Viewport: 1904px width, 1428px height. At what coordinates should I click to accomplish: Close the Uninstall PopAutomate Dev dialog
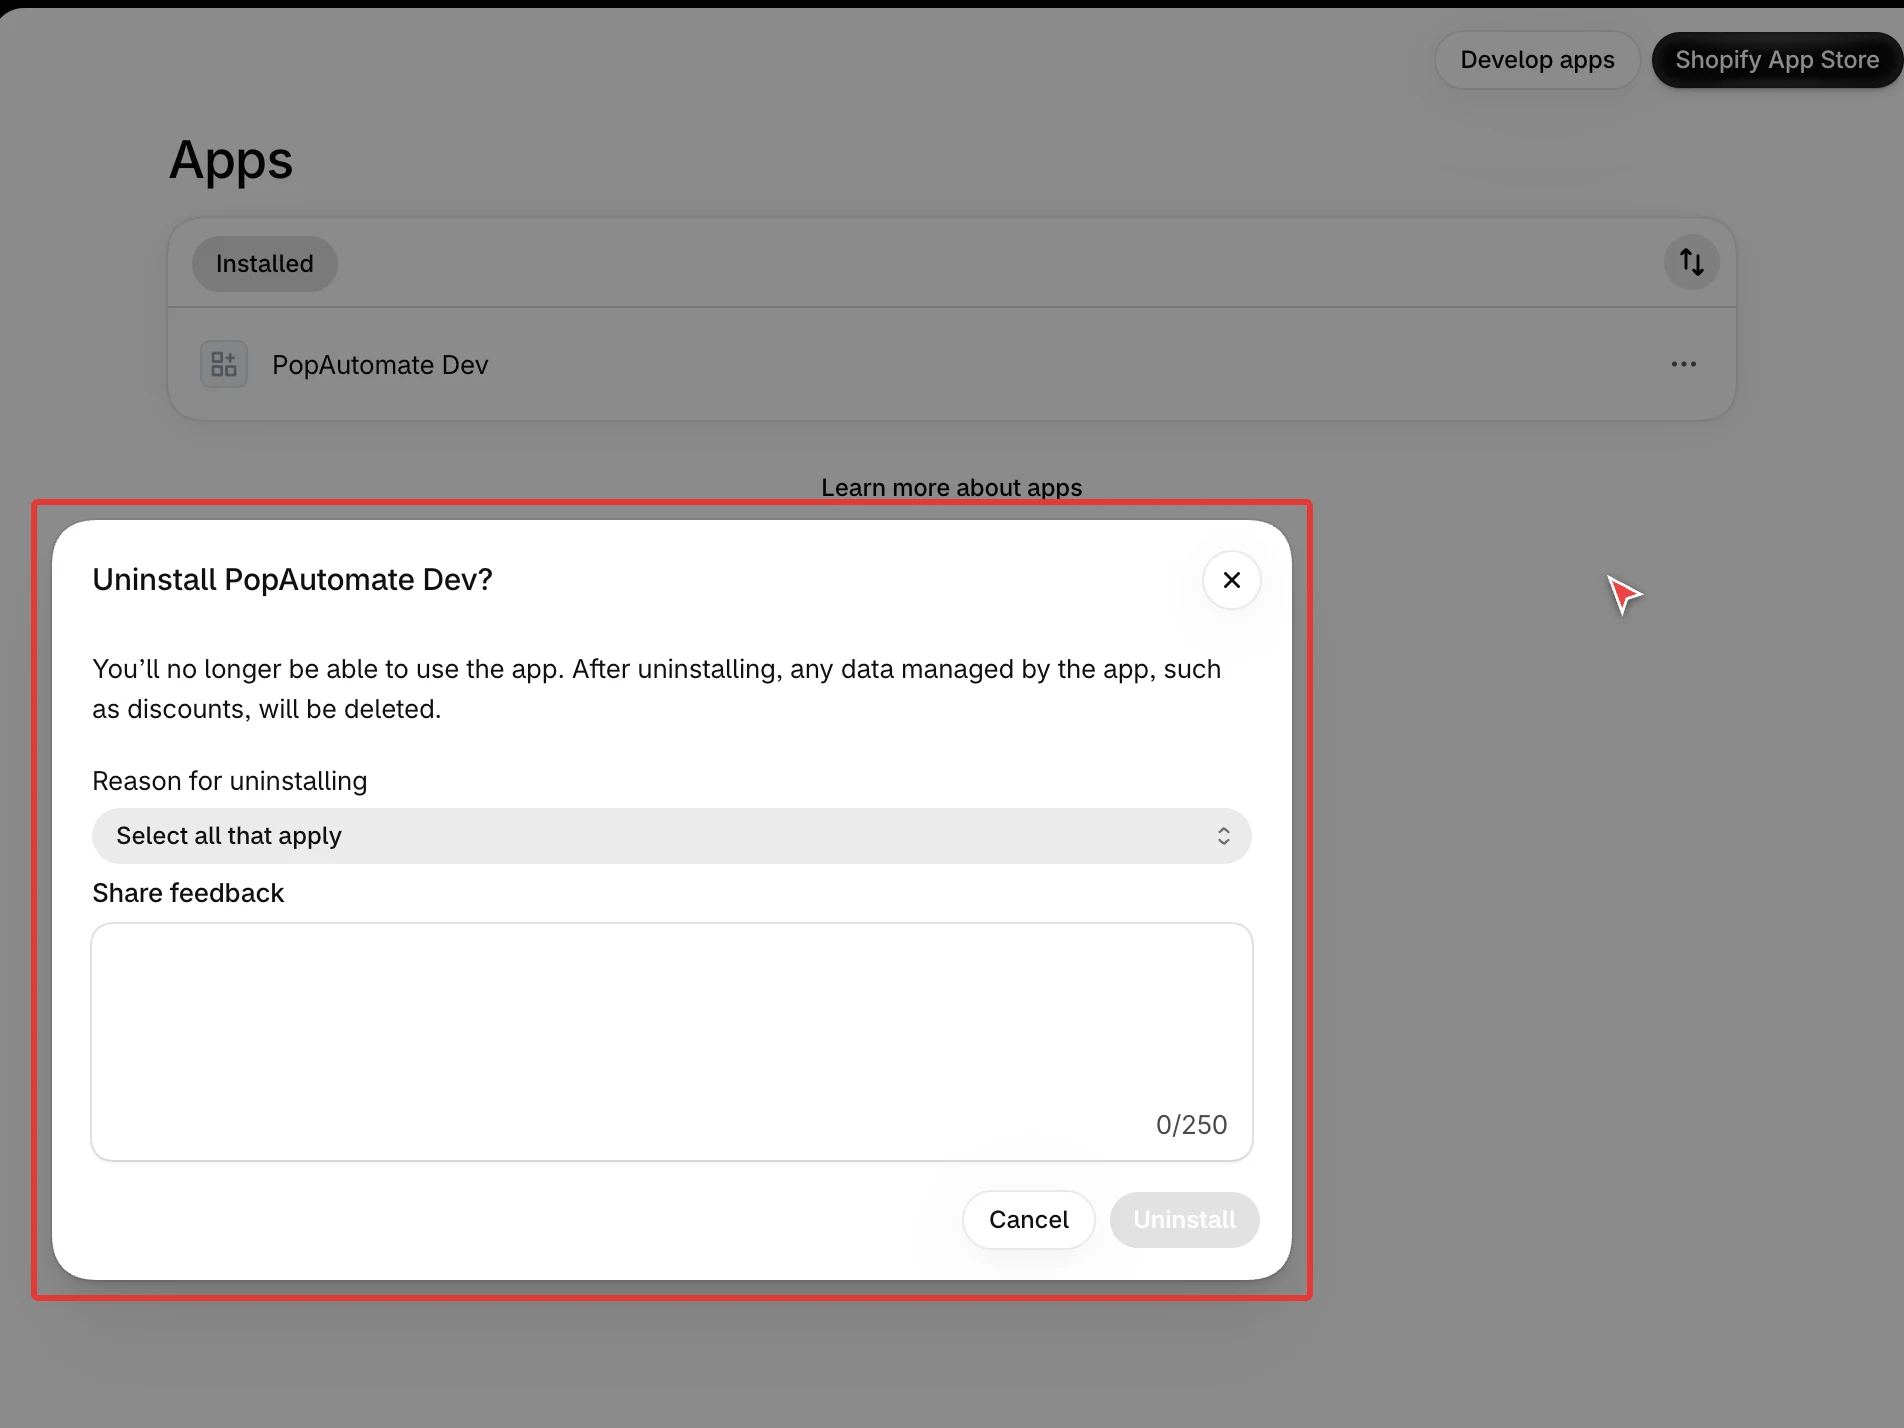[1231, 580]
